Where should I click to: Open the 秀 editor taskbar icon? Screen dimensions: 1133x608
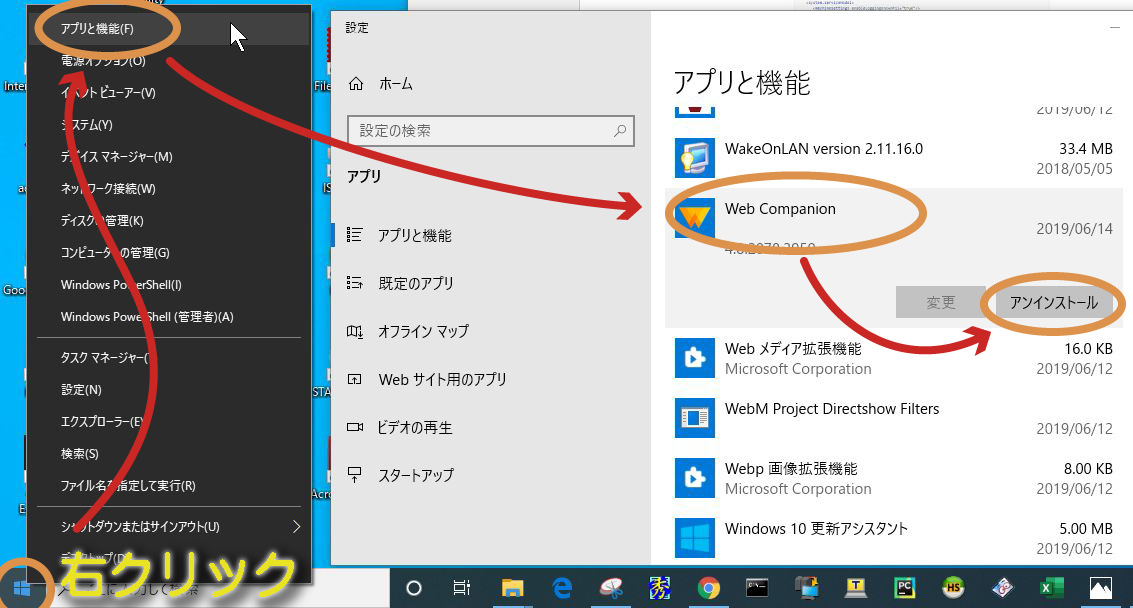click(659, 588)
